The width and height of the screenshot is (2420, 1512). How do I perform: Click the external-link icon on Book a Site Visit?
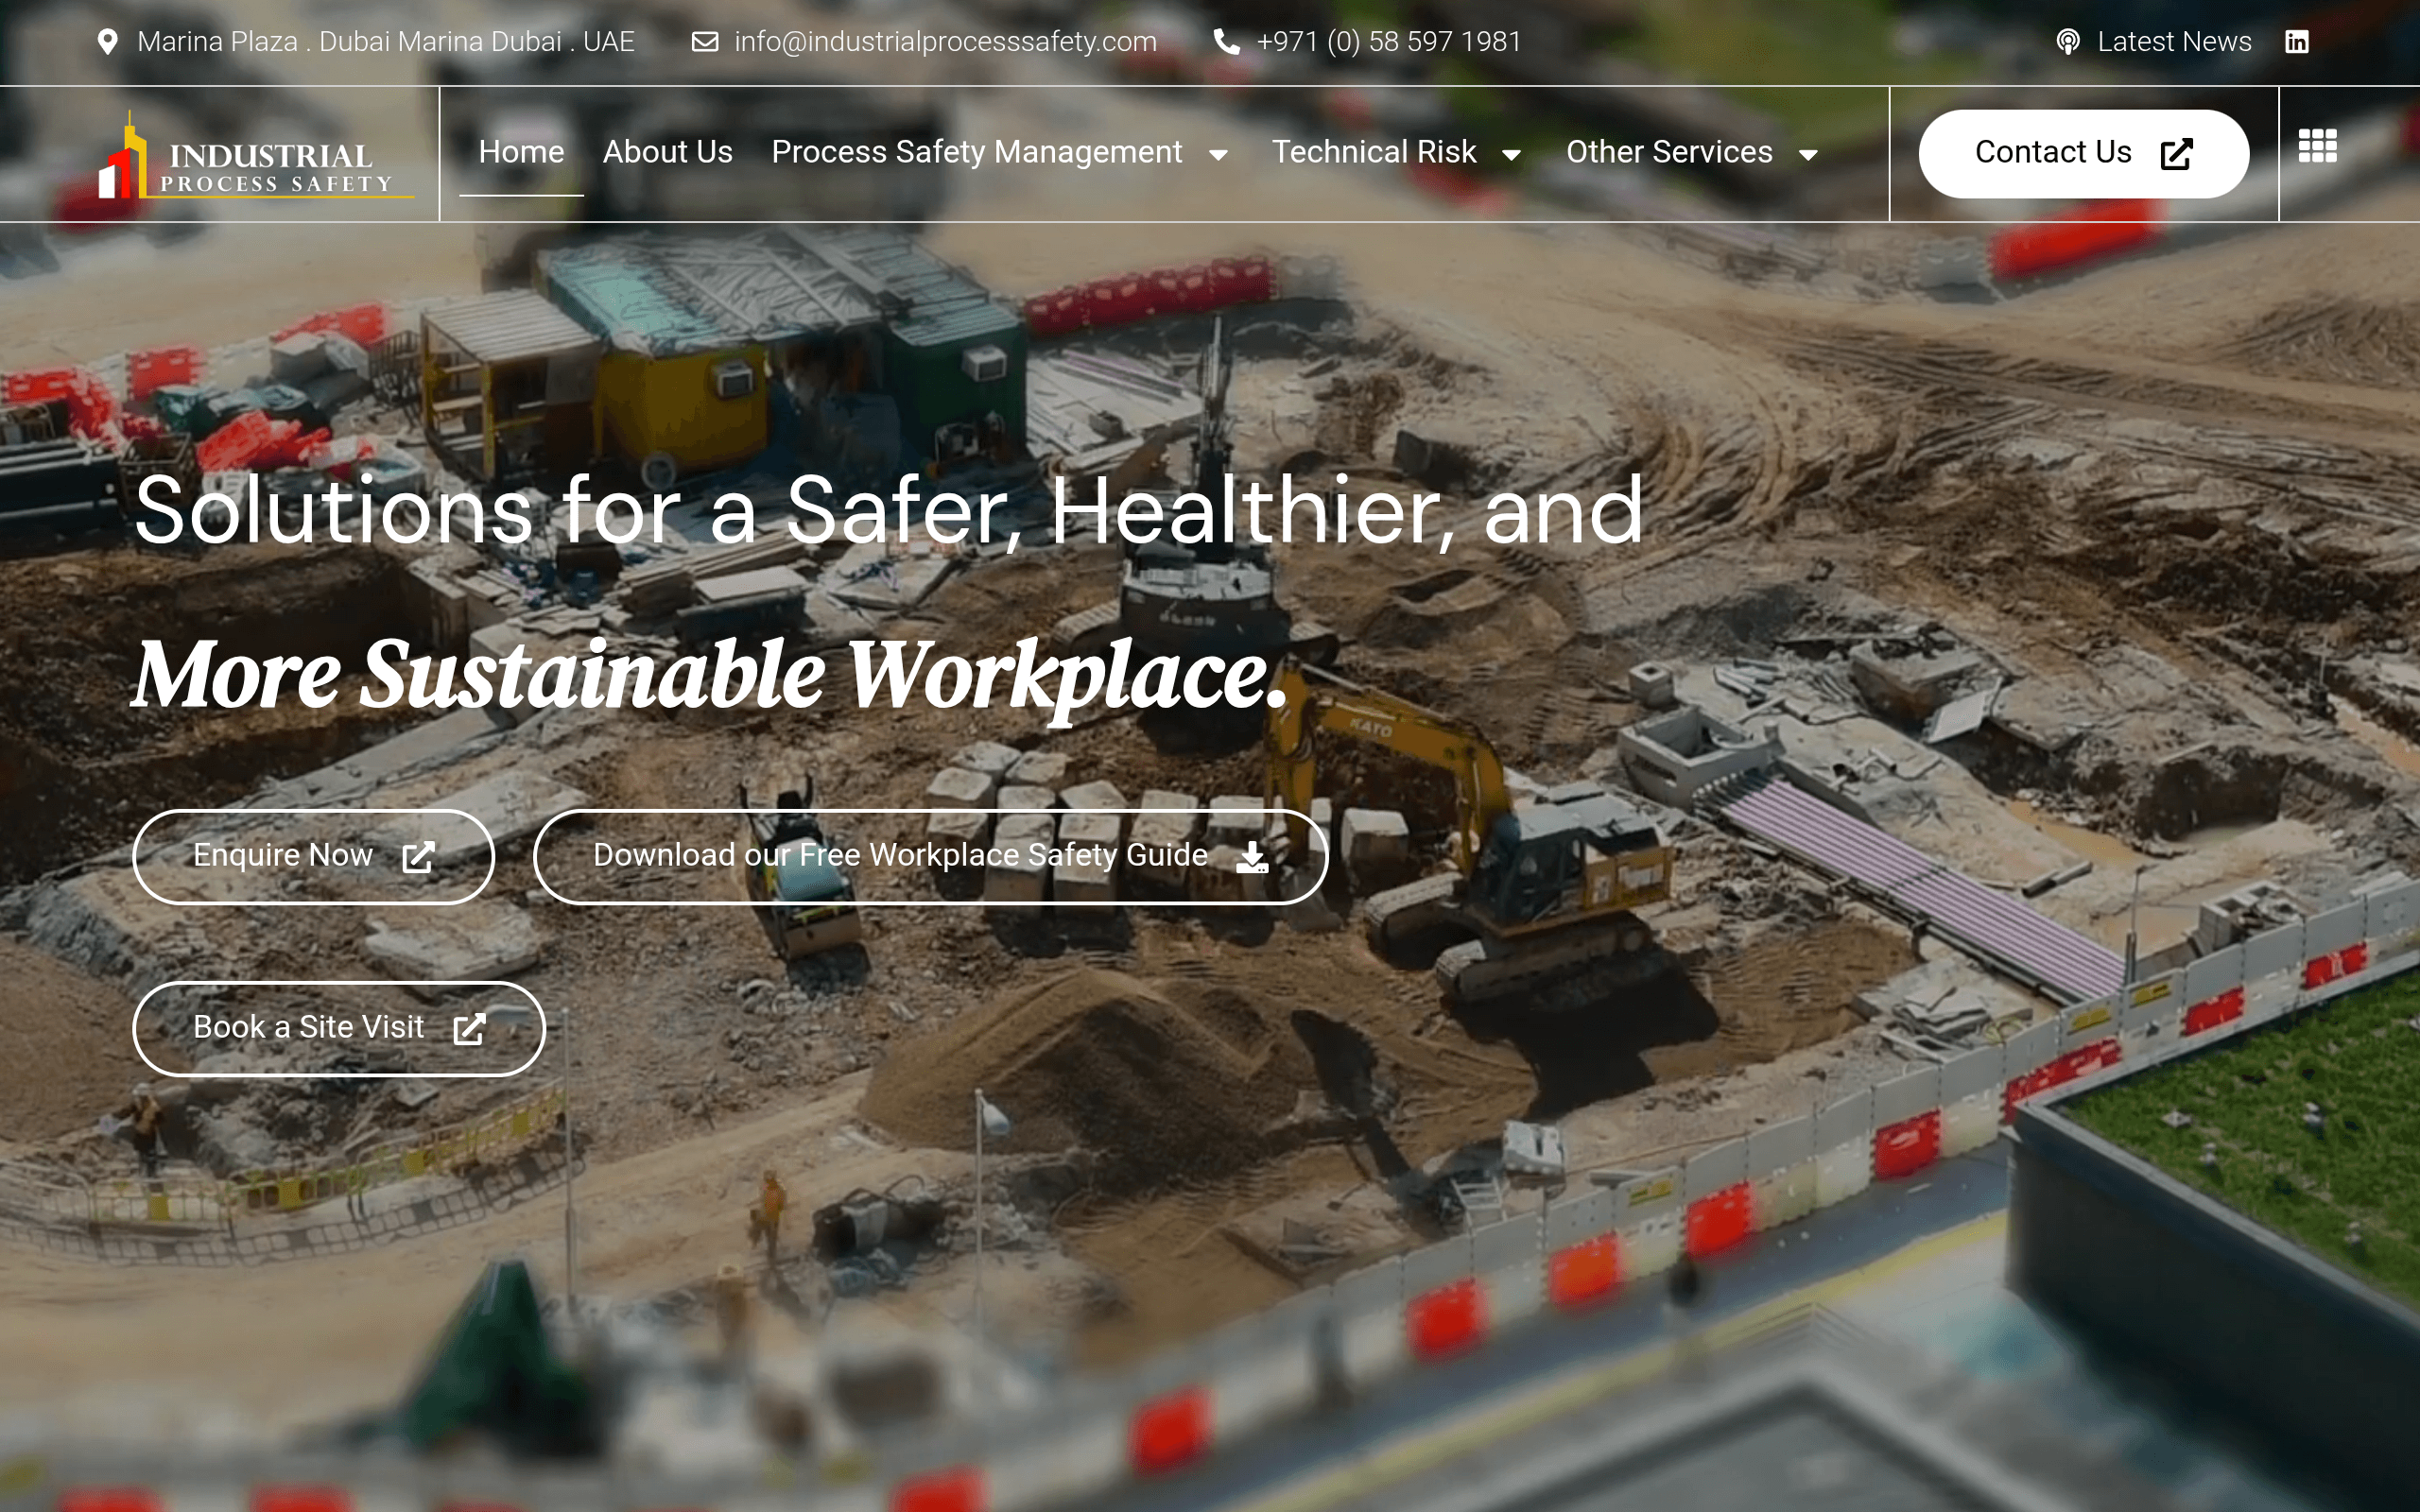pos(469,1029)
